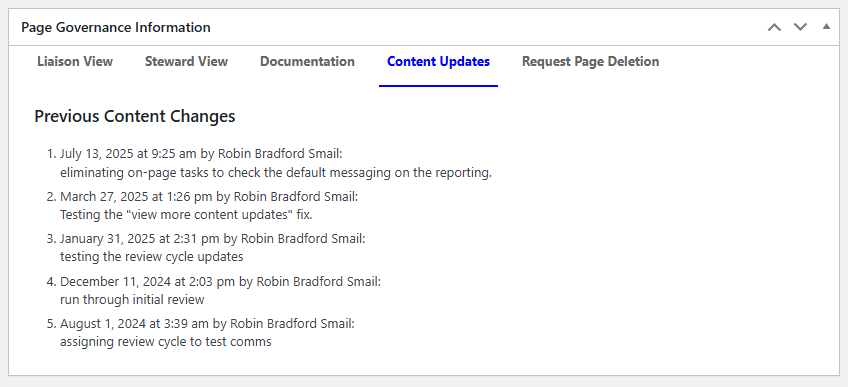Screen dimensions: 848x387
Task: Click the Page Governance Information title
Action: click(116, 27)
